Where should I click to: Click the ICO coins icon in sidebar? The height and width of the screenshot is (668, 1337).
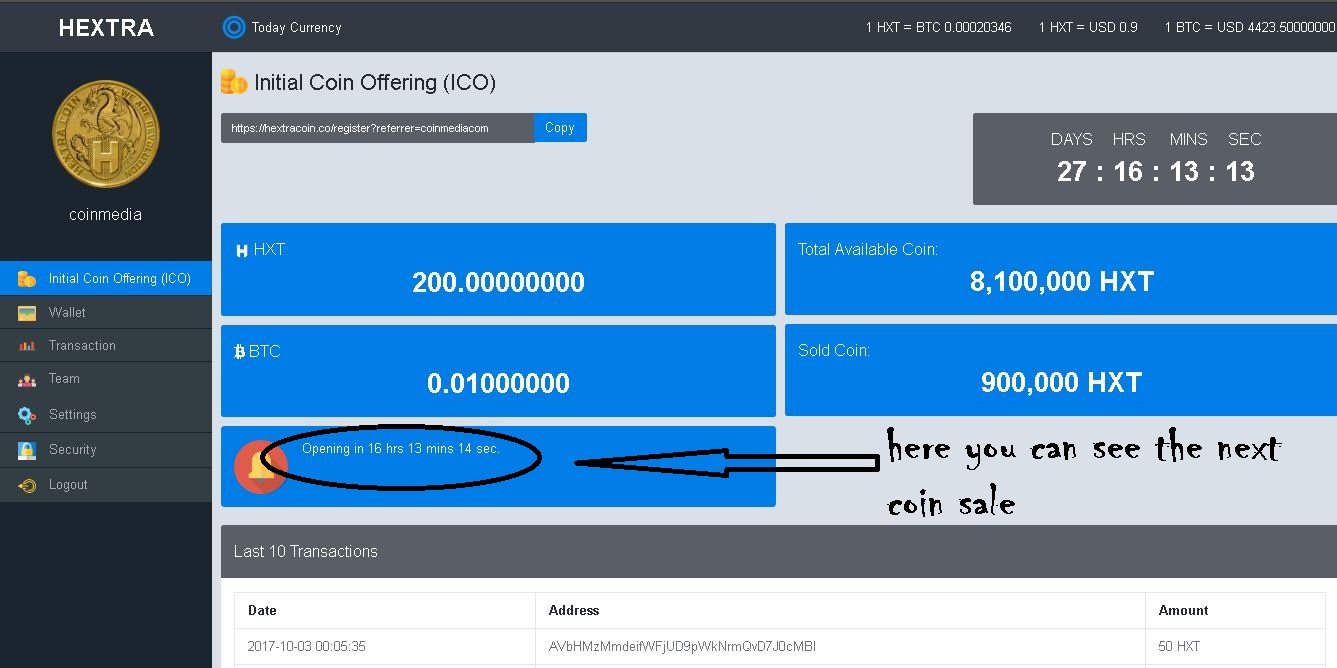[x=27, y=279]
